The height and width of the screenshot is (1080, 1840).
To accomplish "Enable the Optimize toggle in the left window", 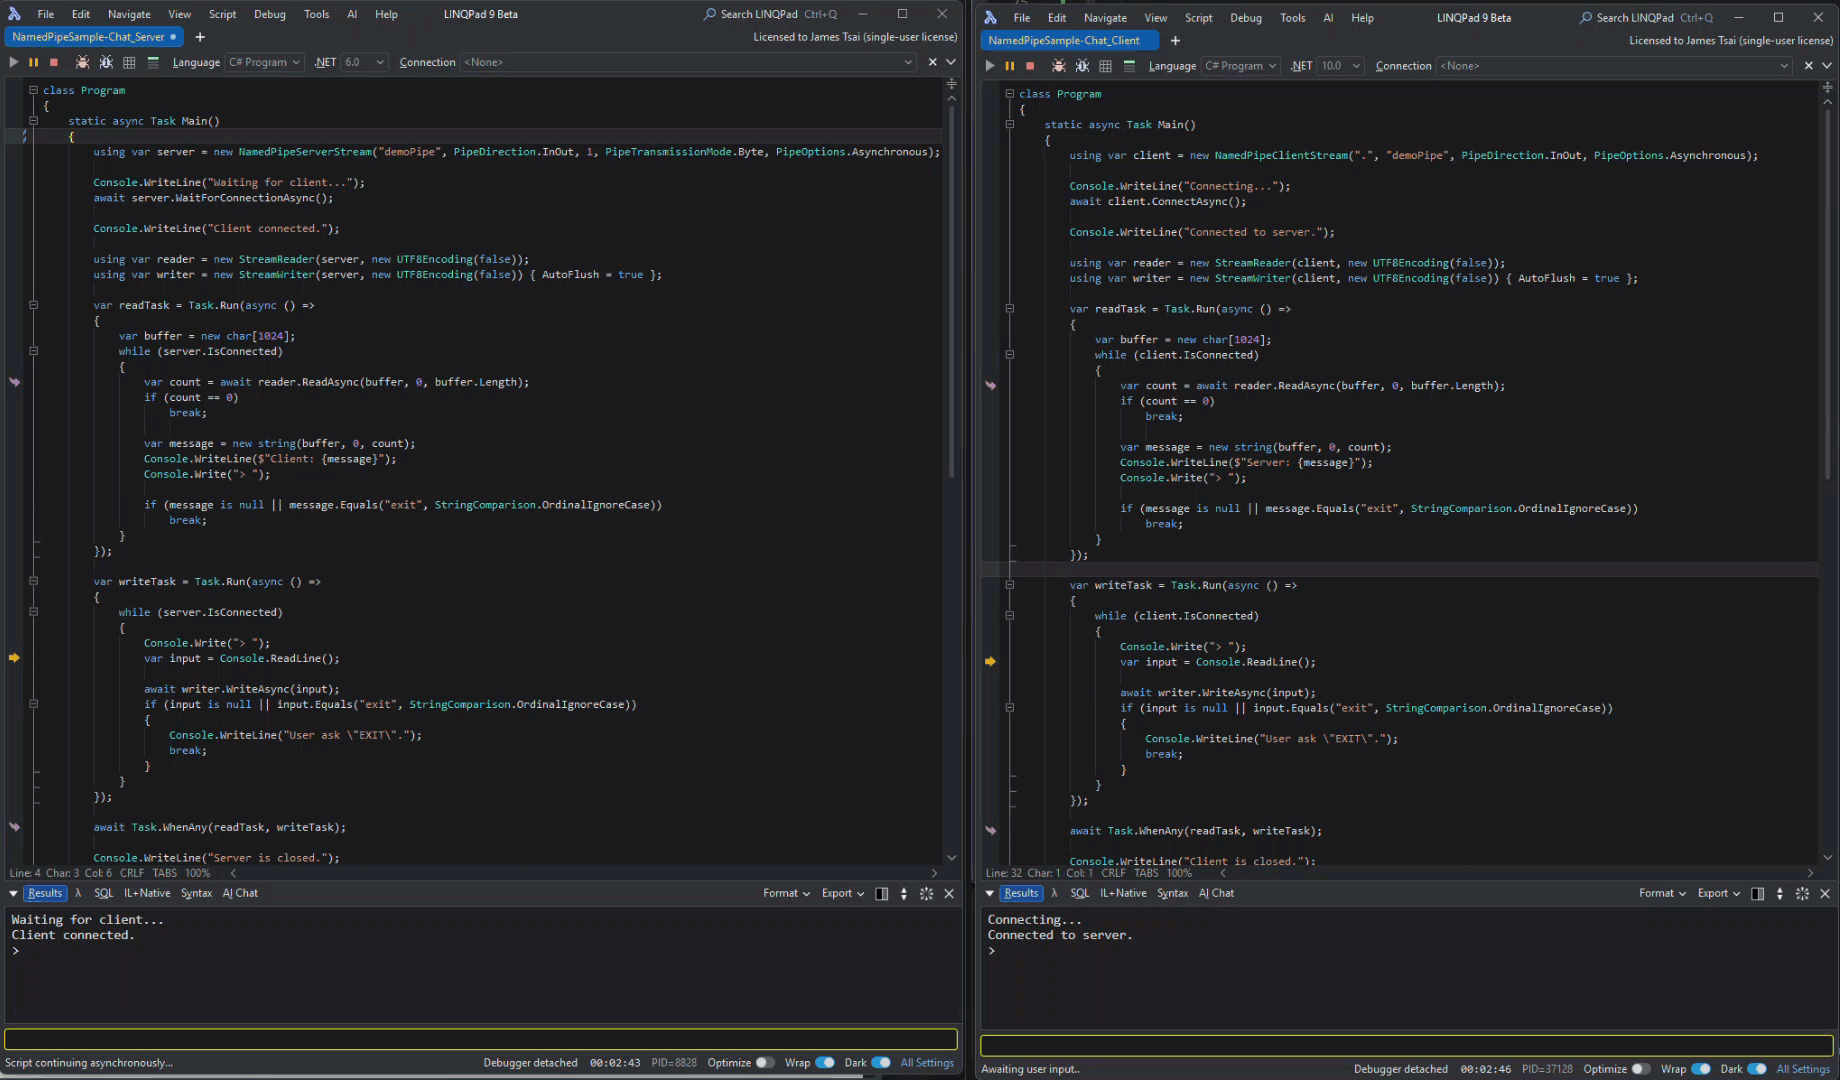I will click(x=764, y=1063).
